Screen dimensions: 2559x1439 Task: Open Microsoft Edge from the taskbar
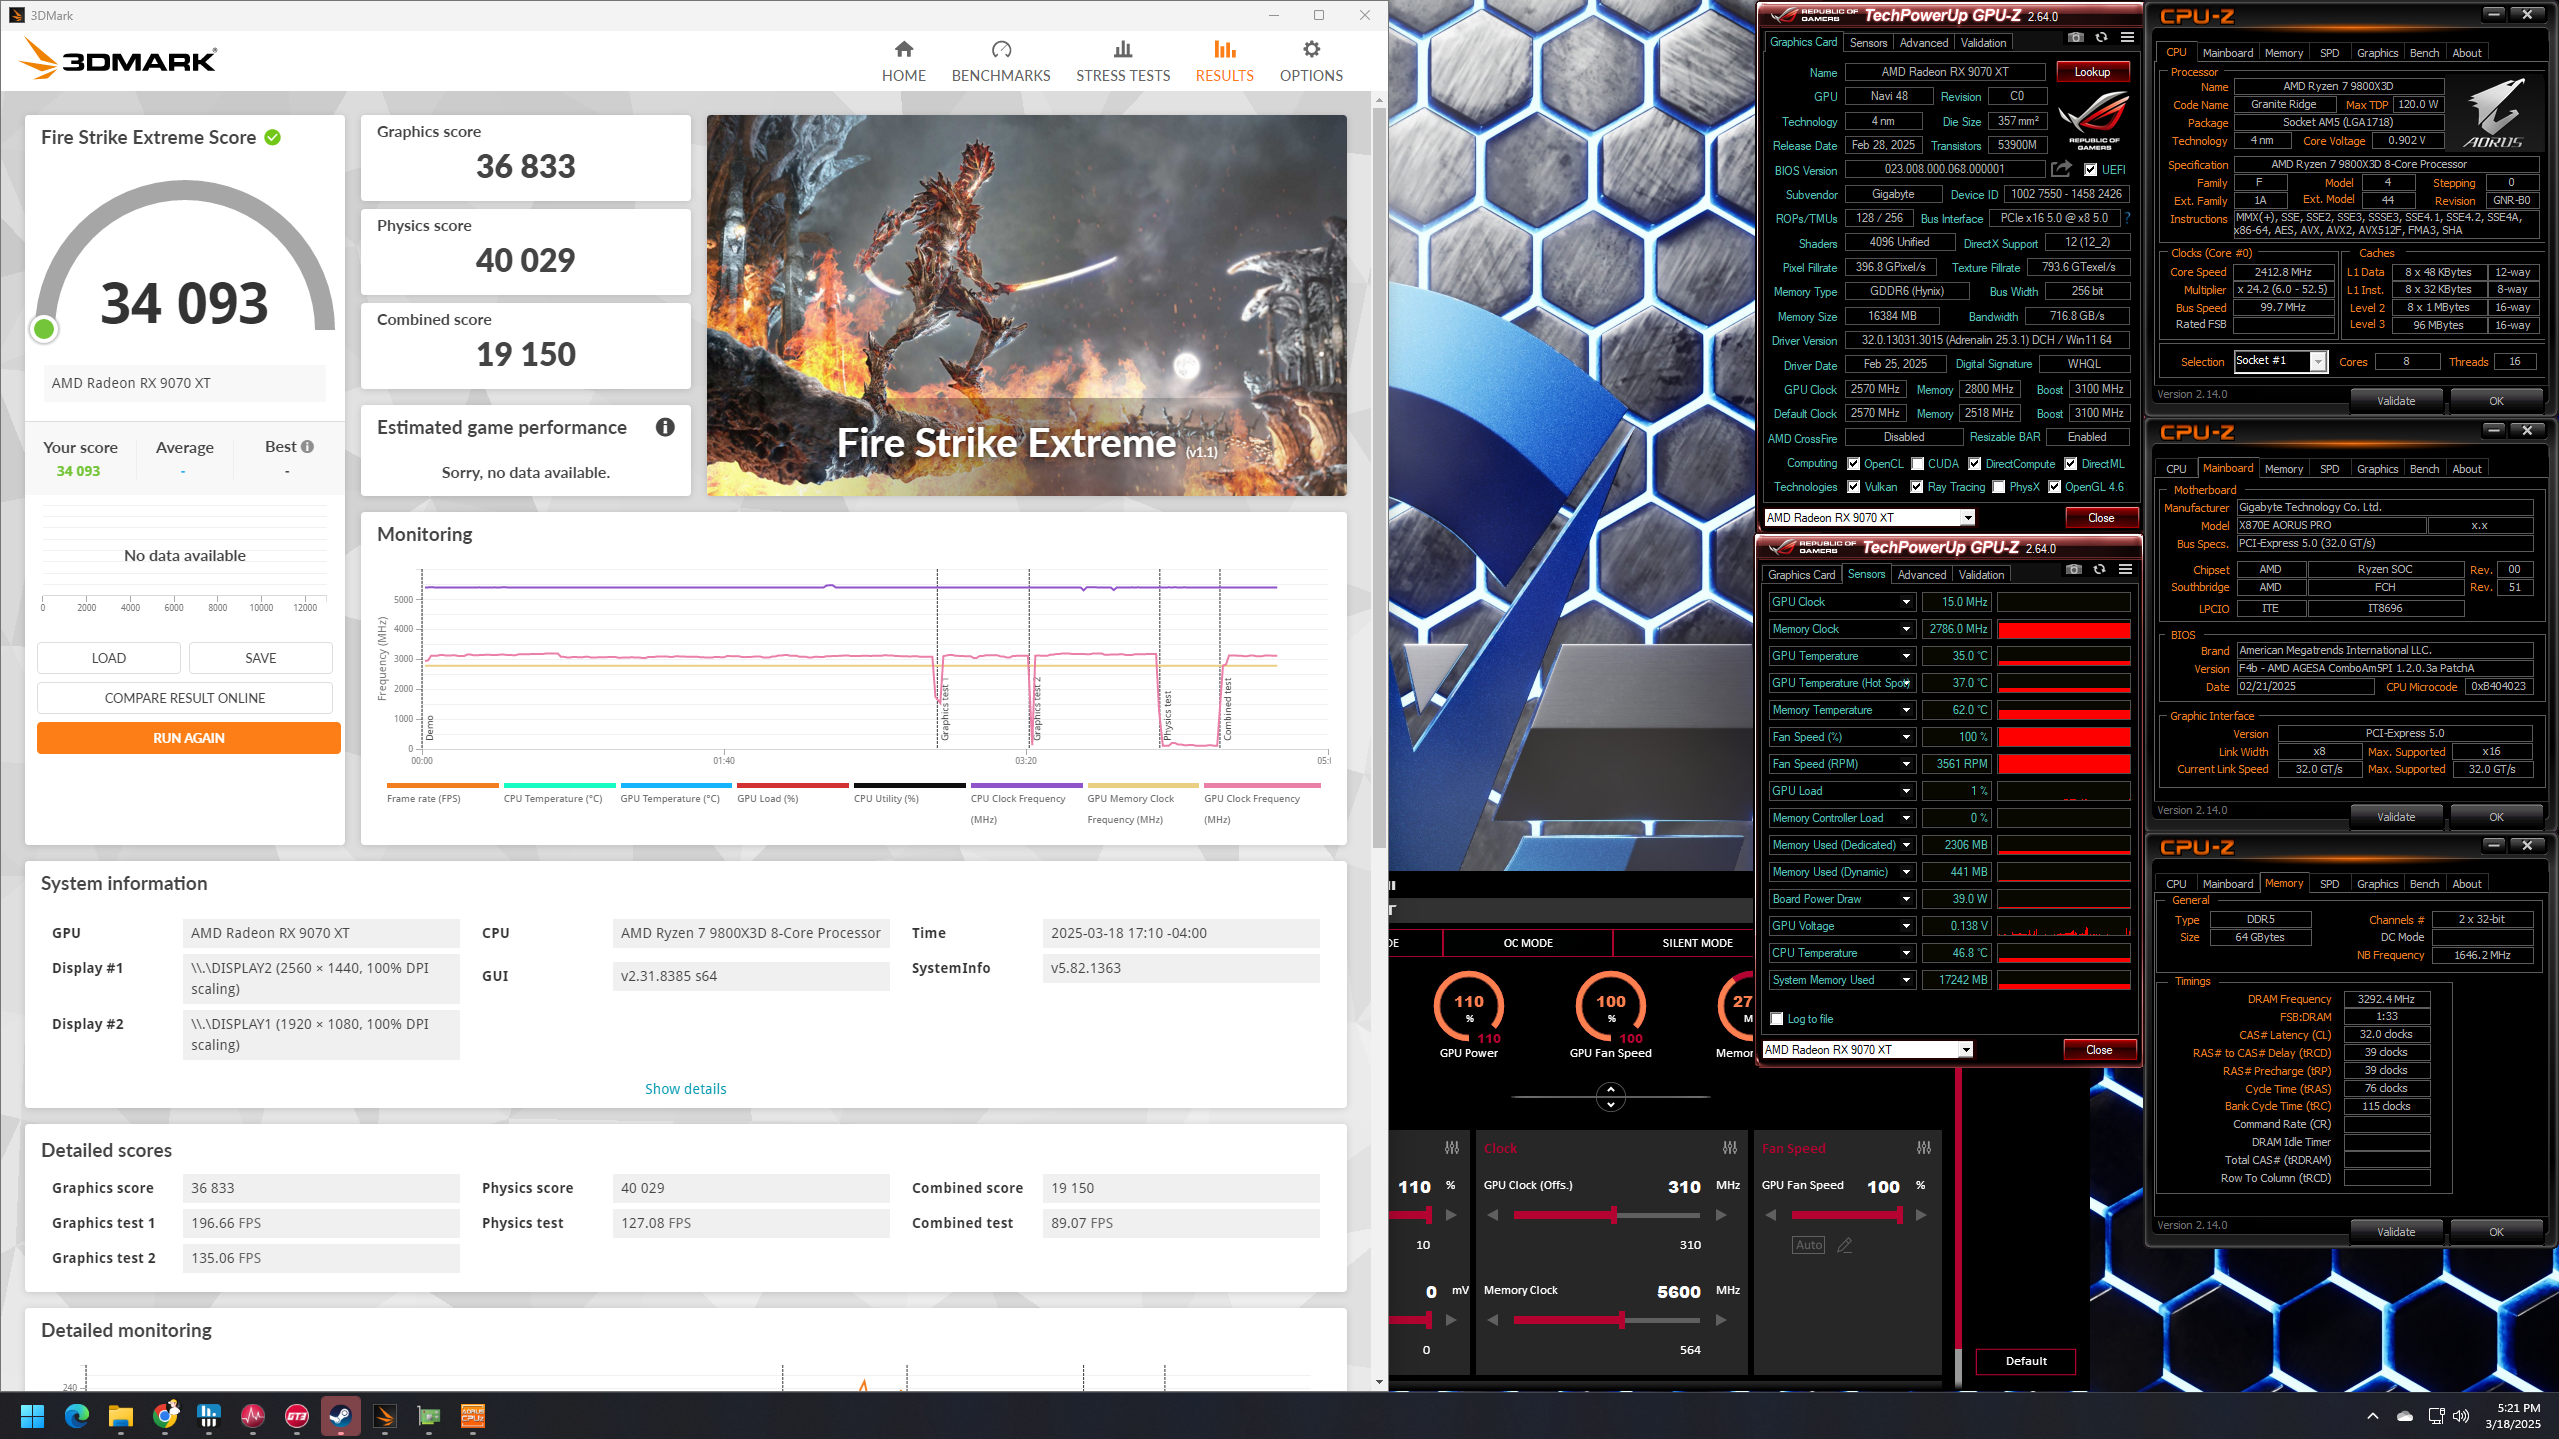(76, 1416)
